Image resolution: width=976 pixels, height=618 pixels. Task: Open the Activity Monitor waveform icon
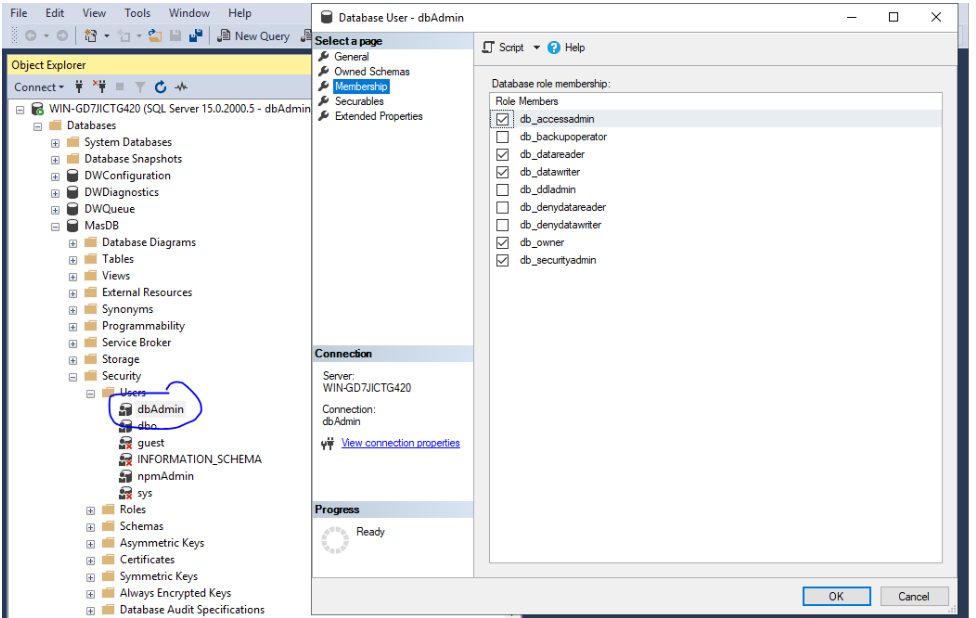pyautogui.click(x=181, y=87)
